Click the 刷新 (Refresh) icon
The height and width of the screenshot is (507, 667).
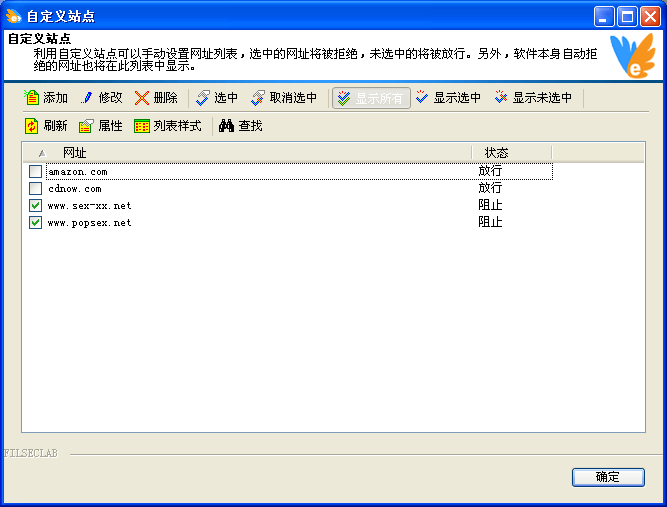(32, 126)
